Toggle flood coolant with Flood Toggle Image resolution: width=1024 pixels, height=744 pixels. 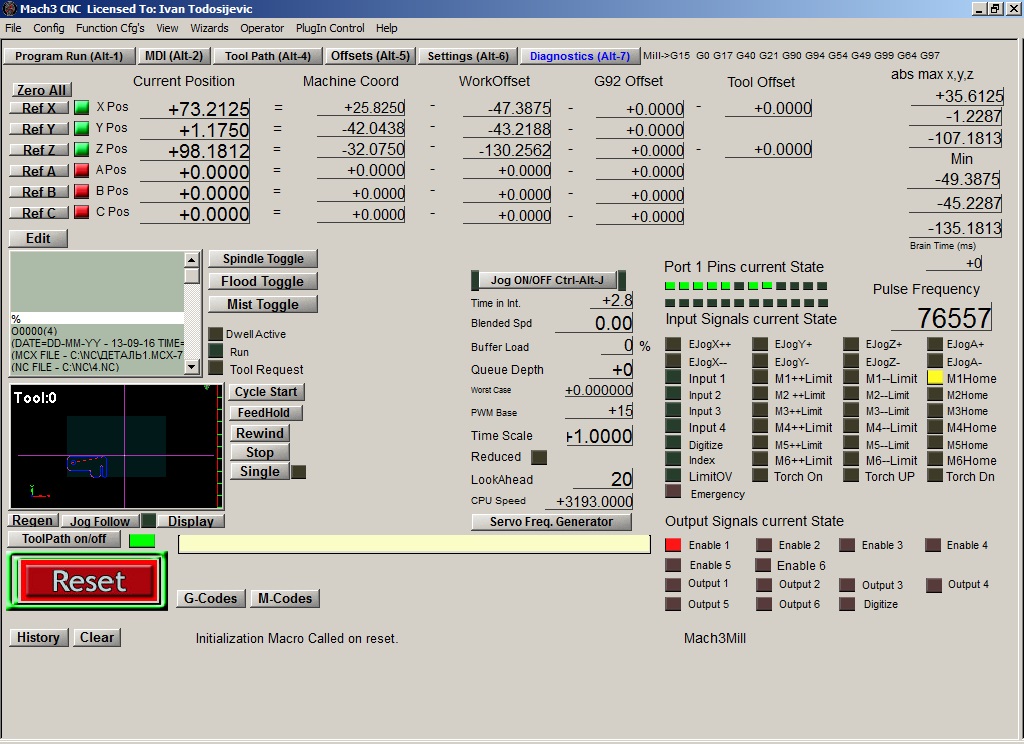pos(263,282)
